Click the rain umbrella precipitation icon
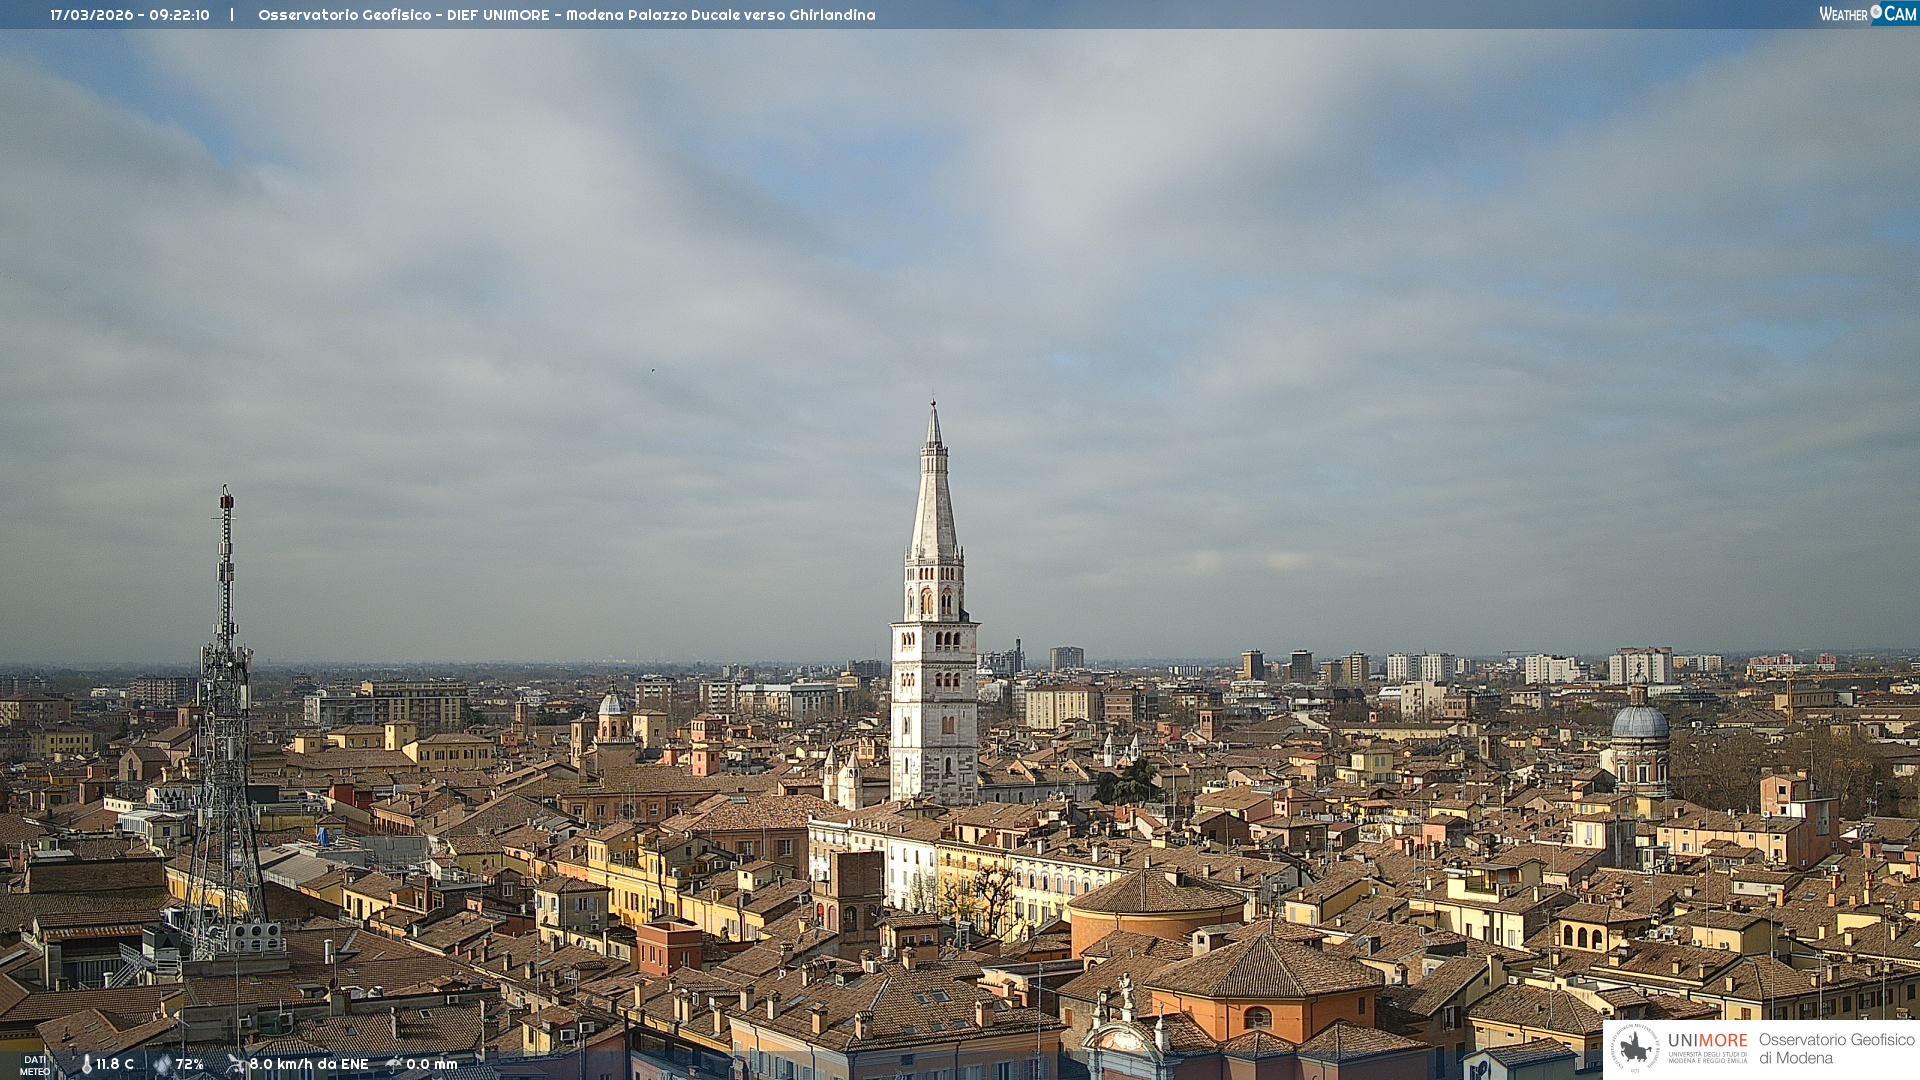 click(x=393, y=1065)
